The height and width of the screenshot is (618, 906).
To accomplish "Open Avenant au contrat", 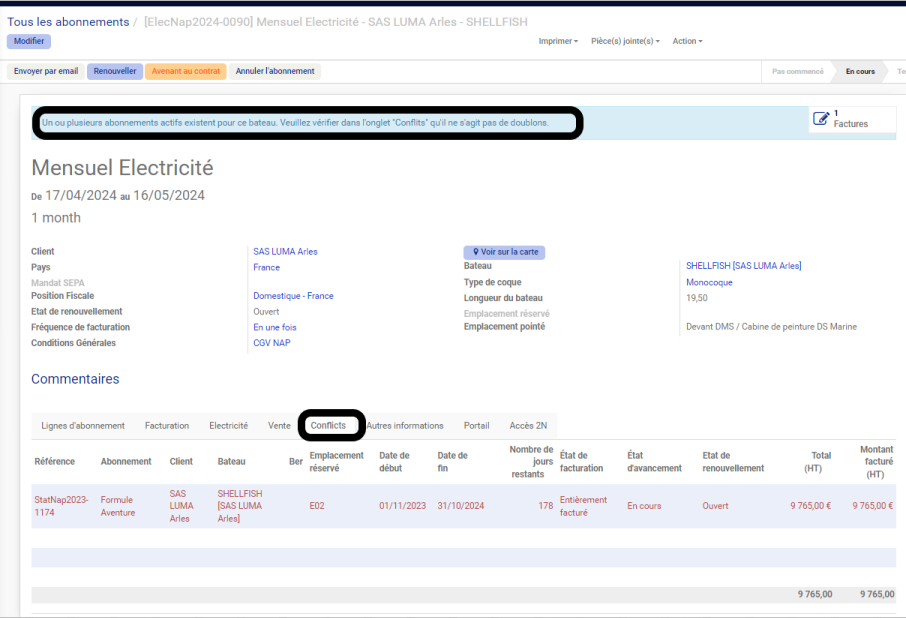I will [x=185, y=71].
